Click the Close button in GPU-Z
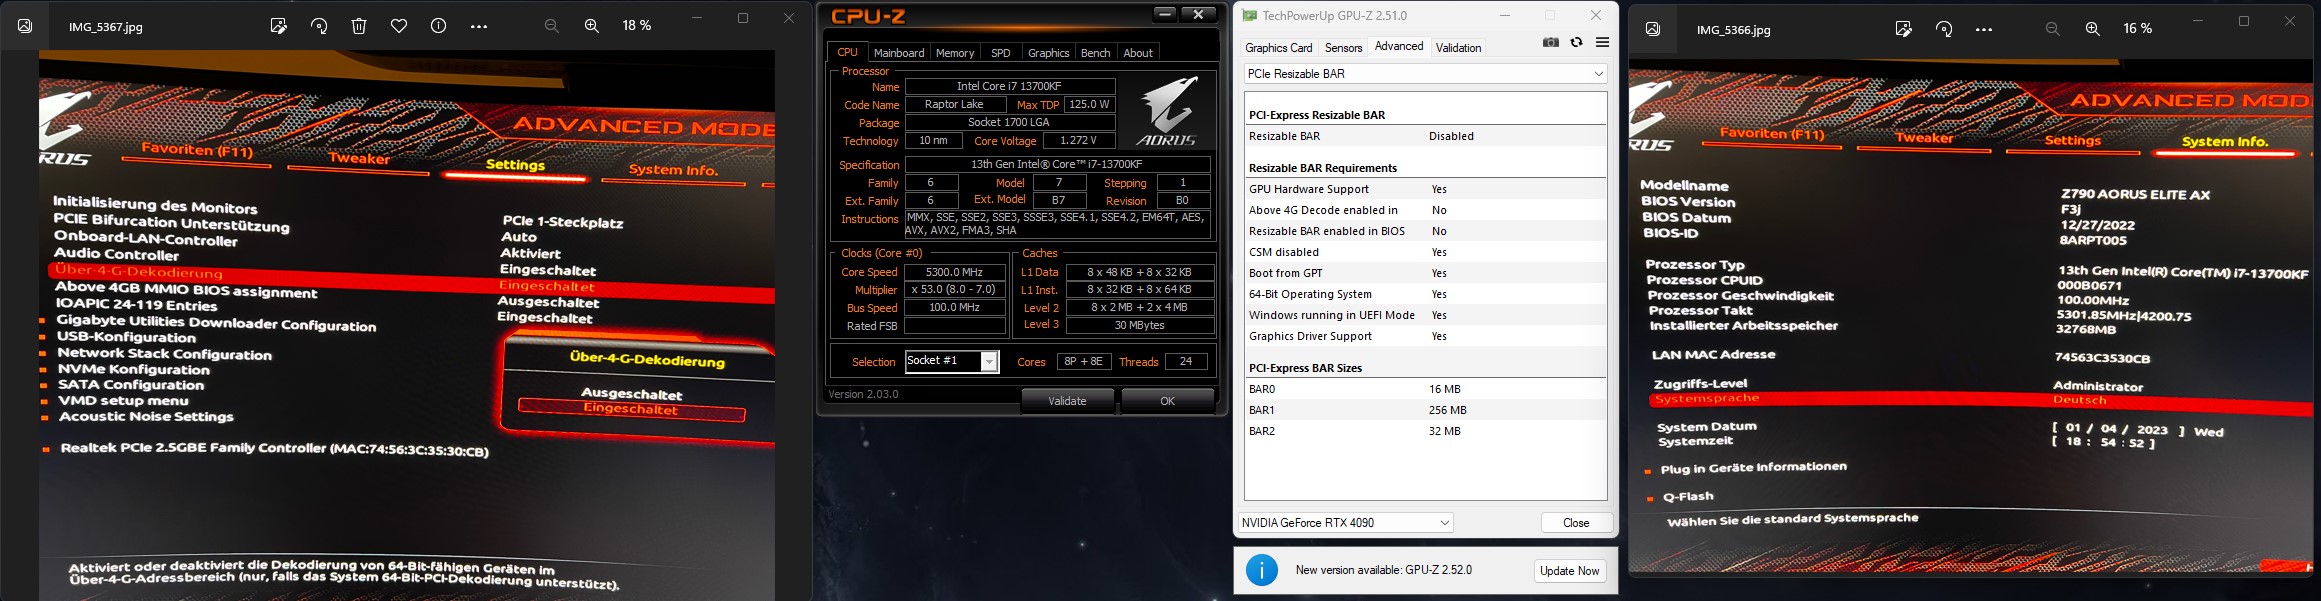This screenshot has height=601, width=2321. 1576,523
